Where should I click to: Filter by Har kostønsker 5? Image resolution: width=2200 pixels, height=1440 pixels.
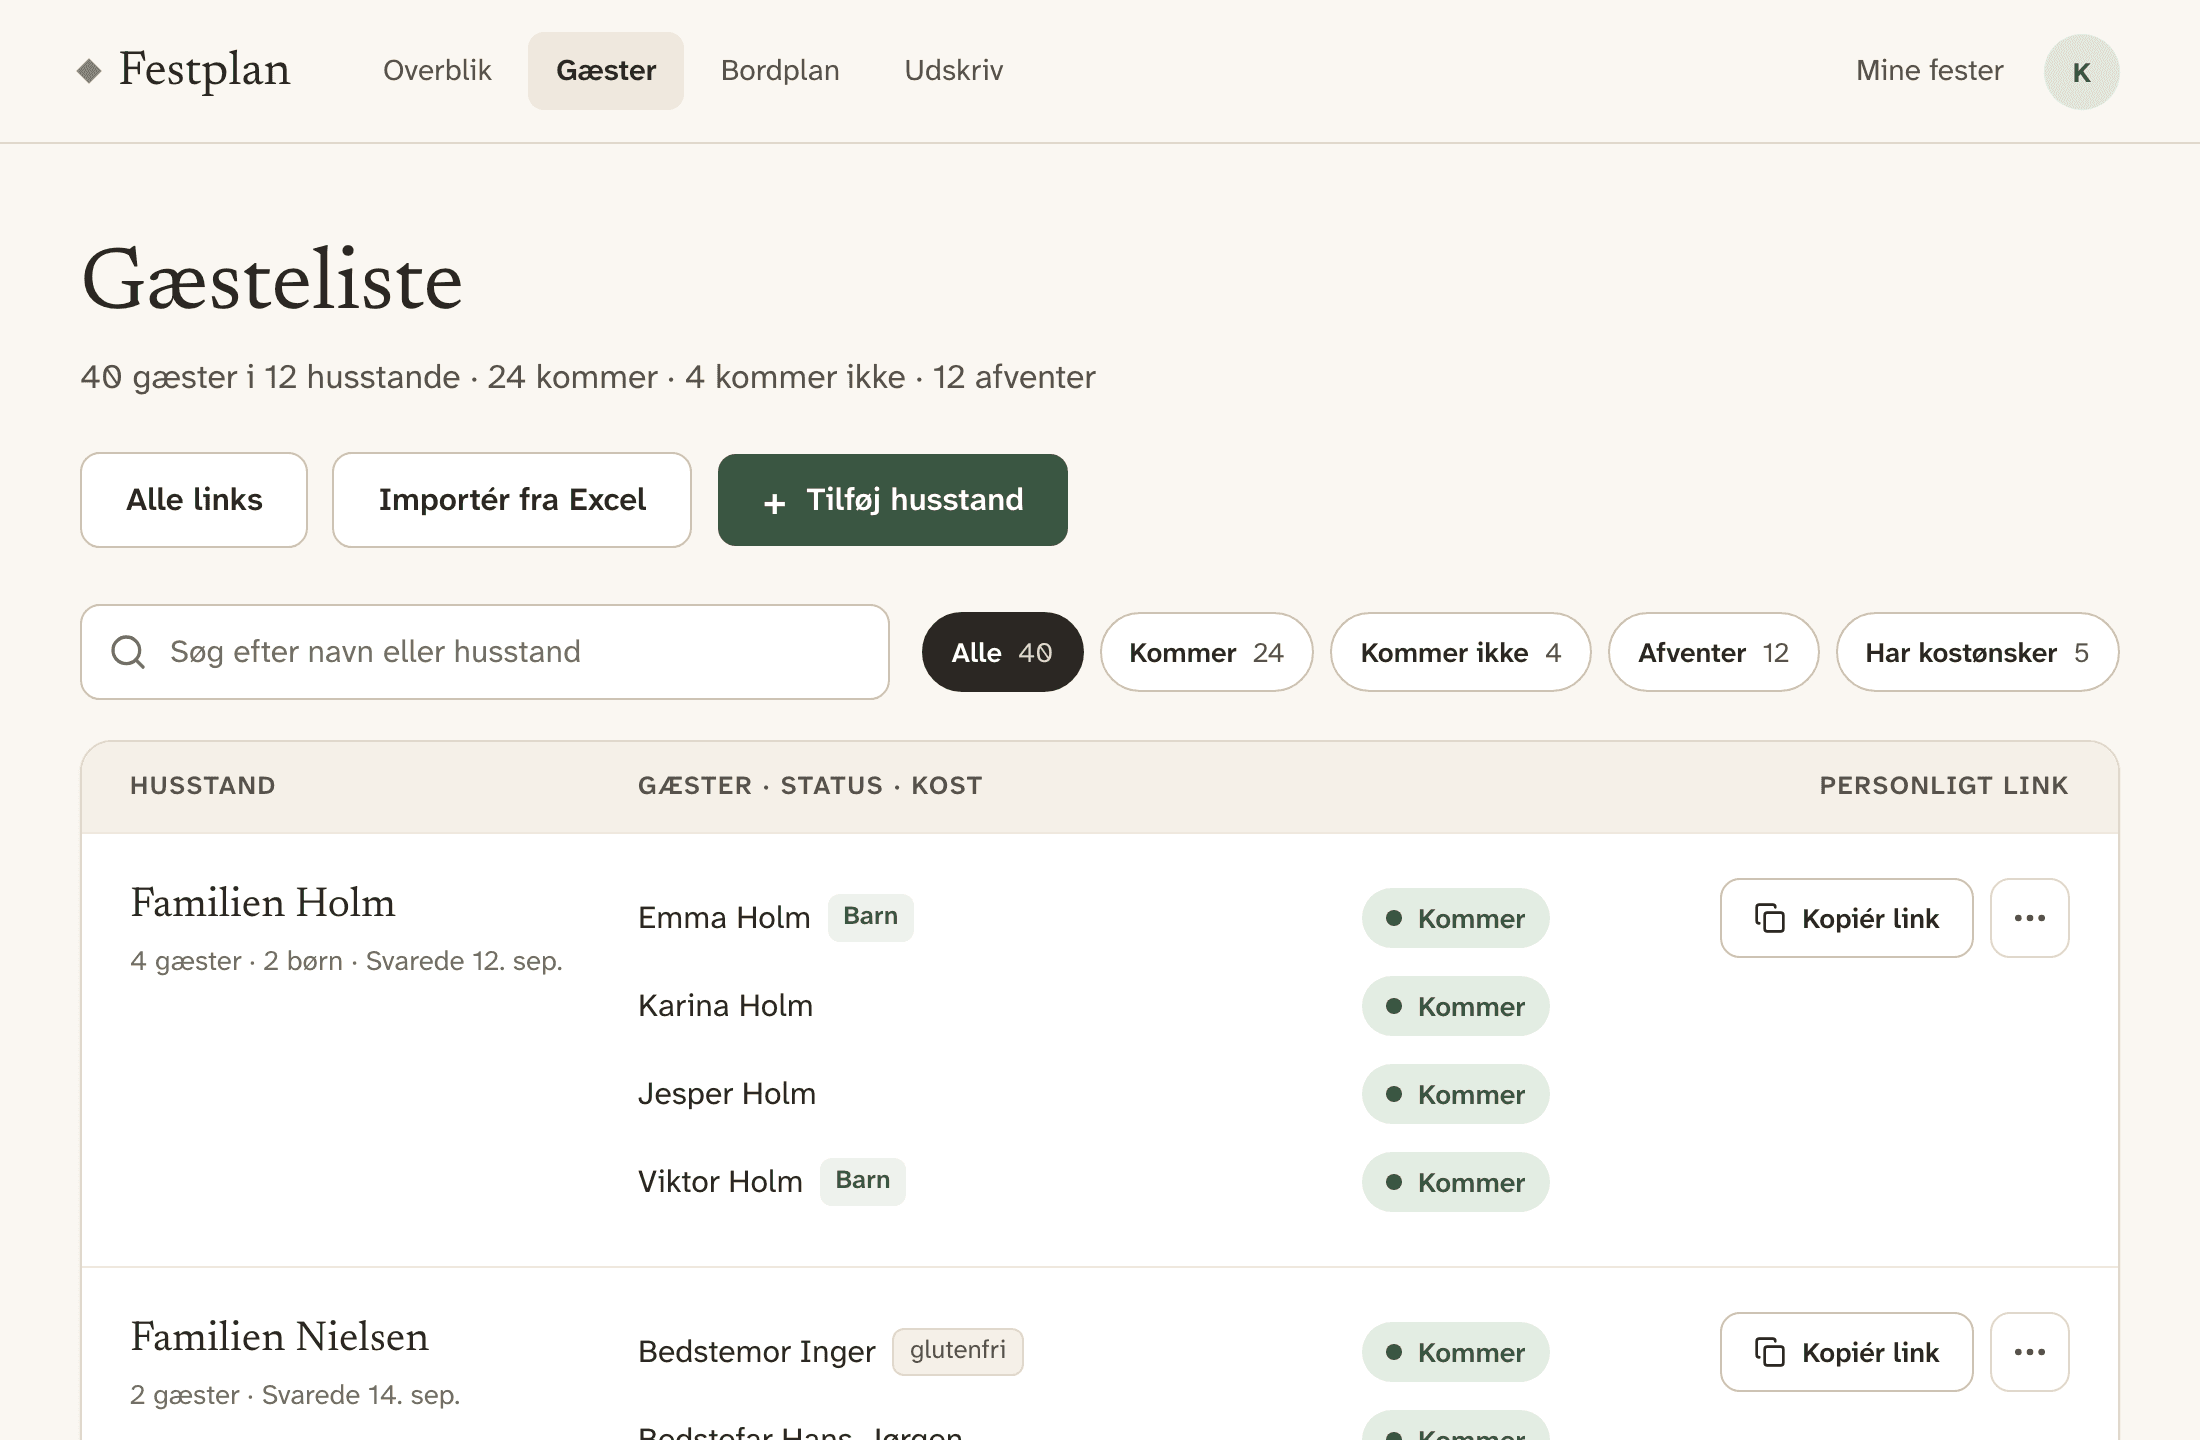pos(1977,652)
